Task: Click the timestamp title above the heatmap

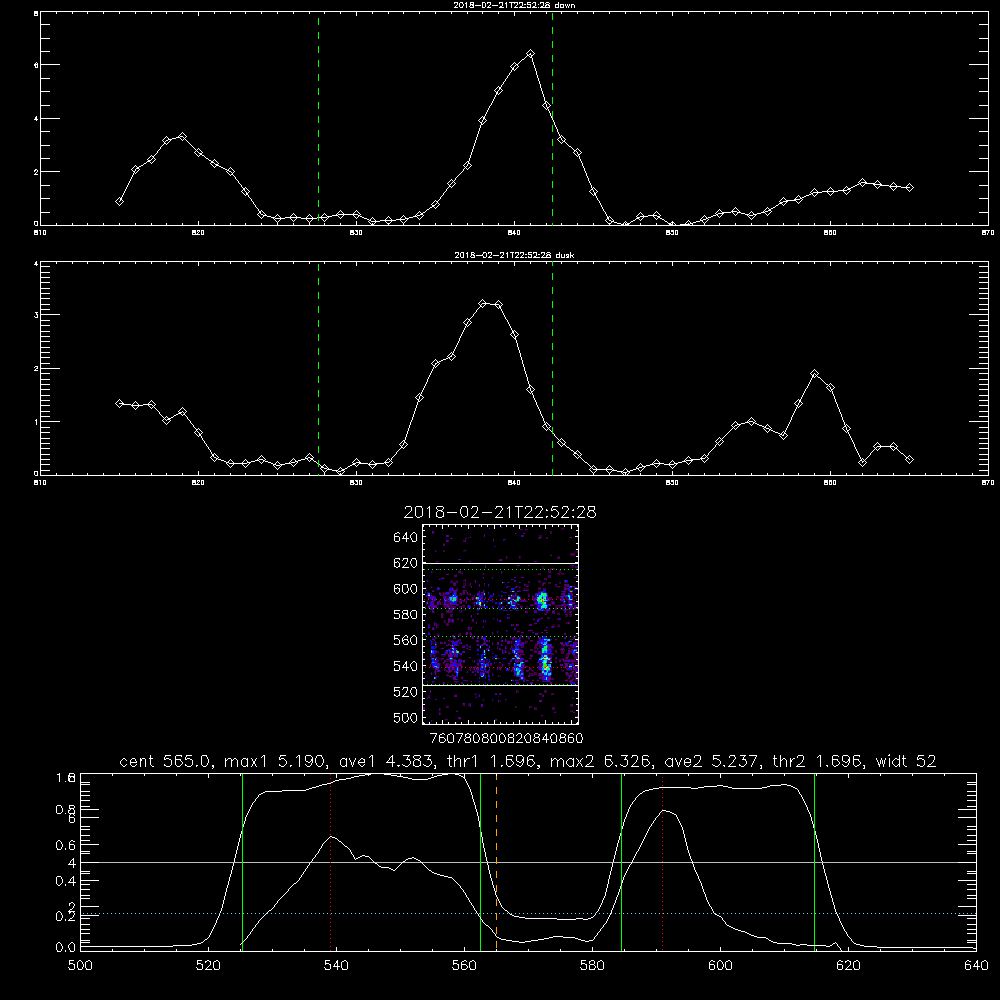Action: pos(500,513)
